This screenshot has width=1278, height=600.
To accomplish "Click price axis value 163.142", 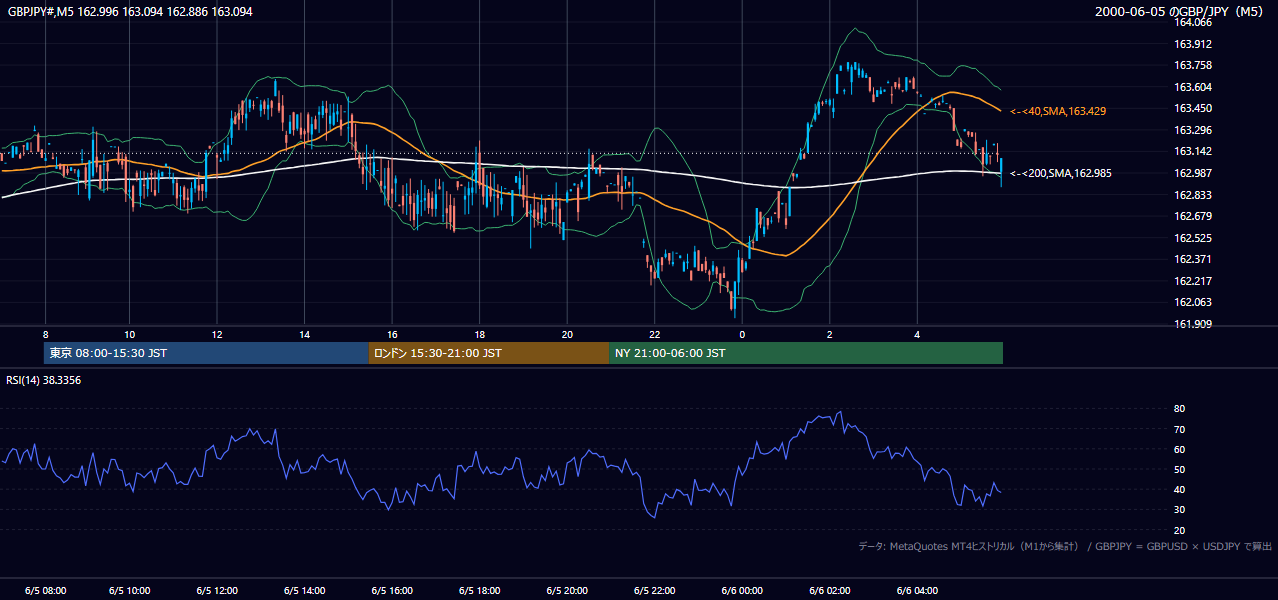I will 1192,151.
